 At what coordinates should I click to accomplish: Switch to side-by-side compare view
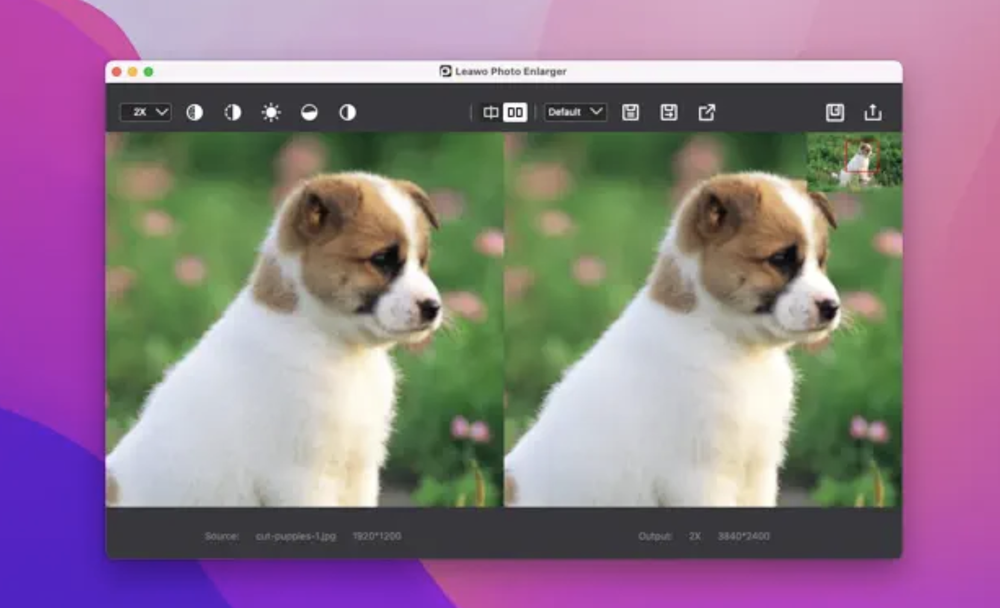515,113
